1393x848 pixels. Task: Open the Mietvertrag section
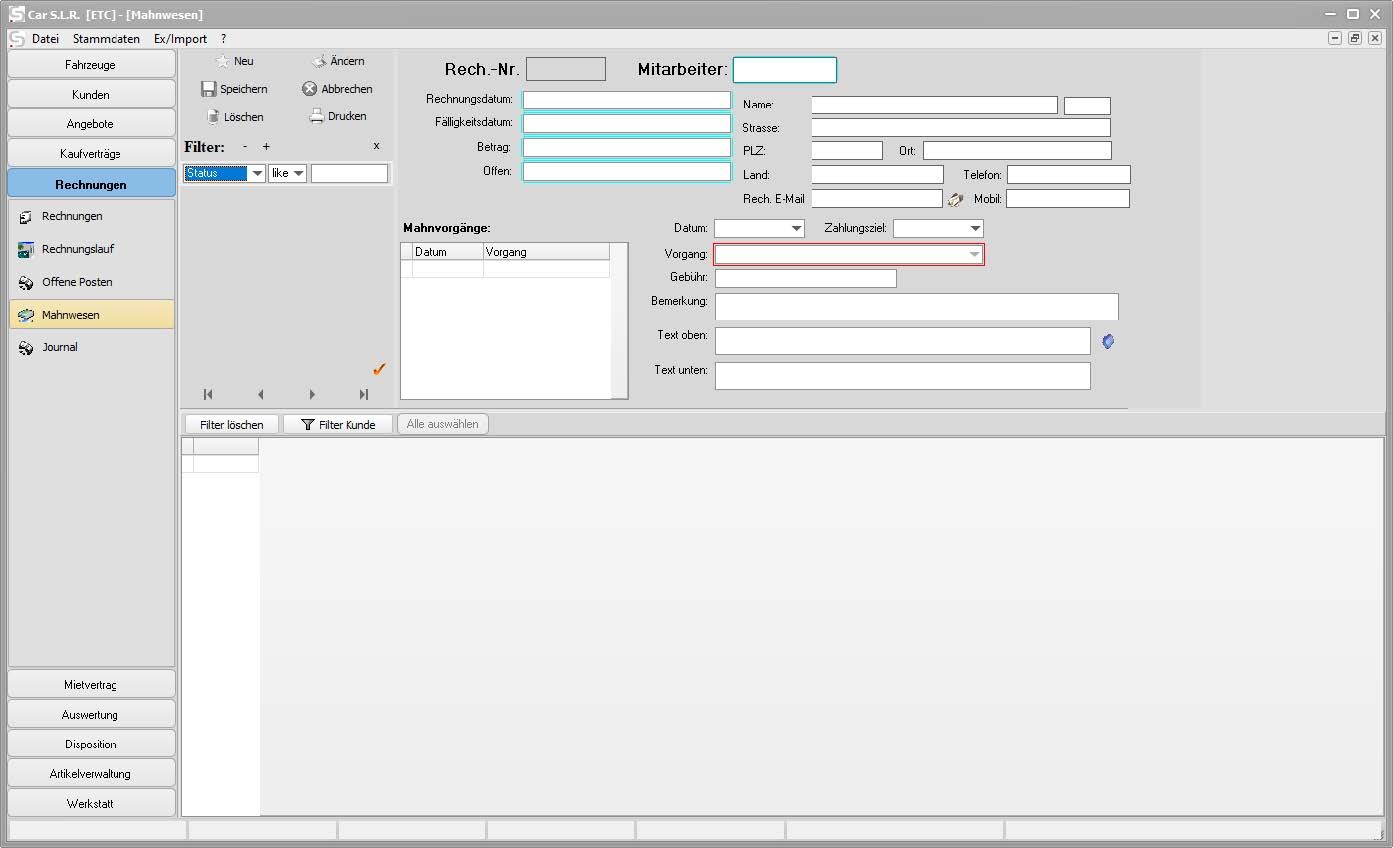(x=91, y=685)
